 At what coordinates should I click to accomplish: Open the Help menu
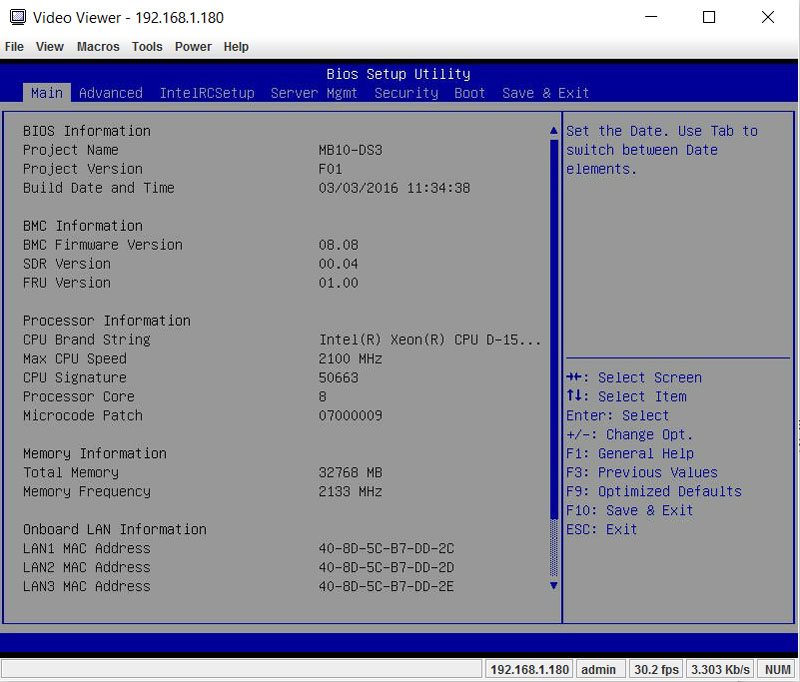[236, 47]
